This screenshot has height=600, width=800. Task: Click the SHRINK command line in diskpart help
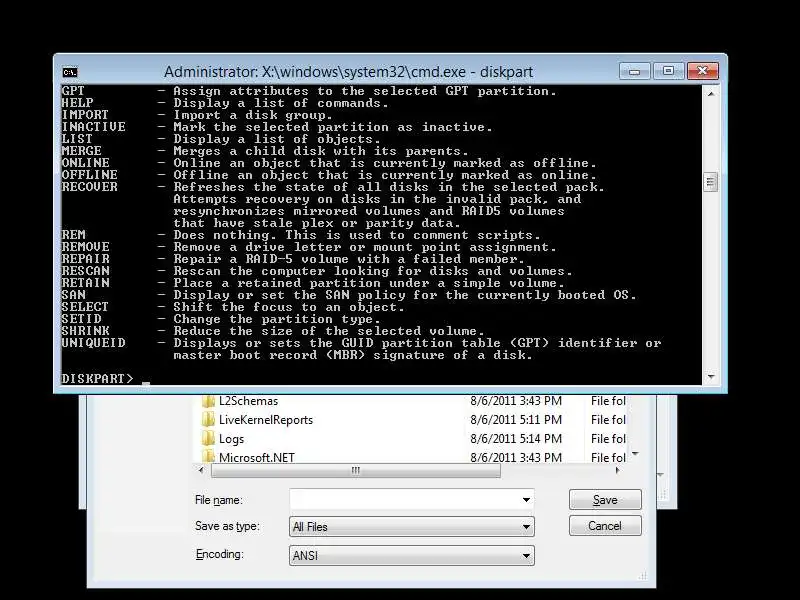[x=272, y=331]
